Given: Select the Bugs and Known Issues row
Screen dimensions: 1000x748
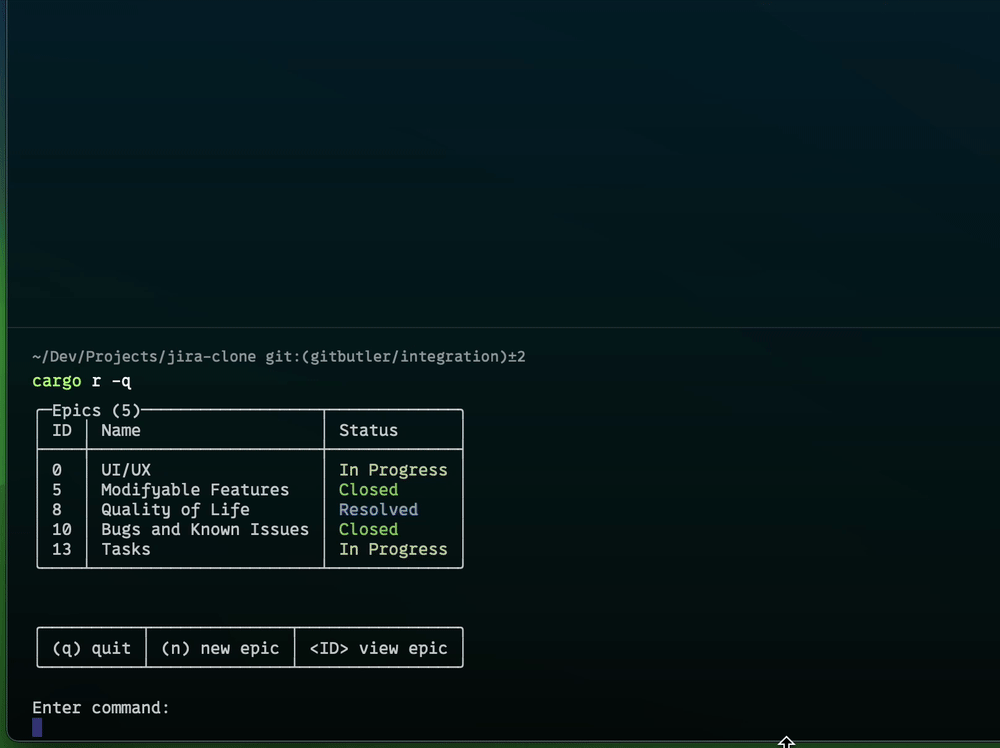Looking at the screenshot, I should pyautogui.click(x=250, y=529).
